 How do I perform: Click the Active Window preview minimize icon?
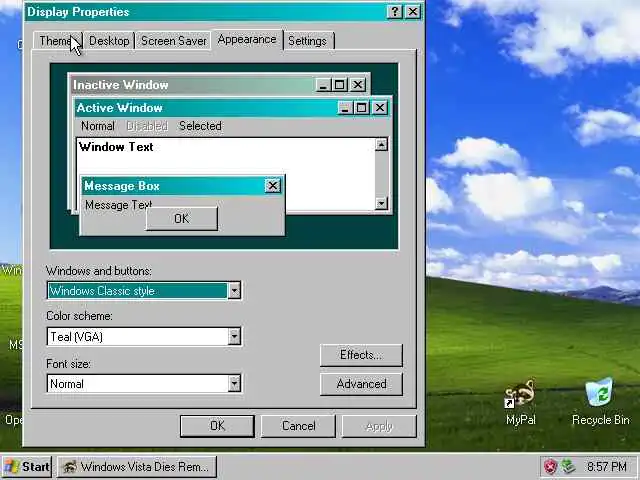pos(345,108)
